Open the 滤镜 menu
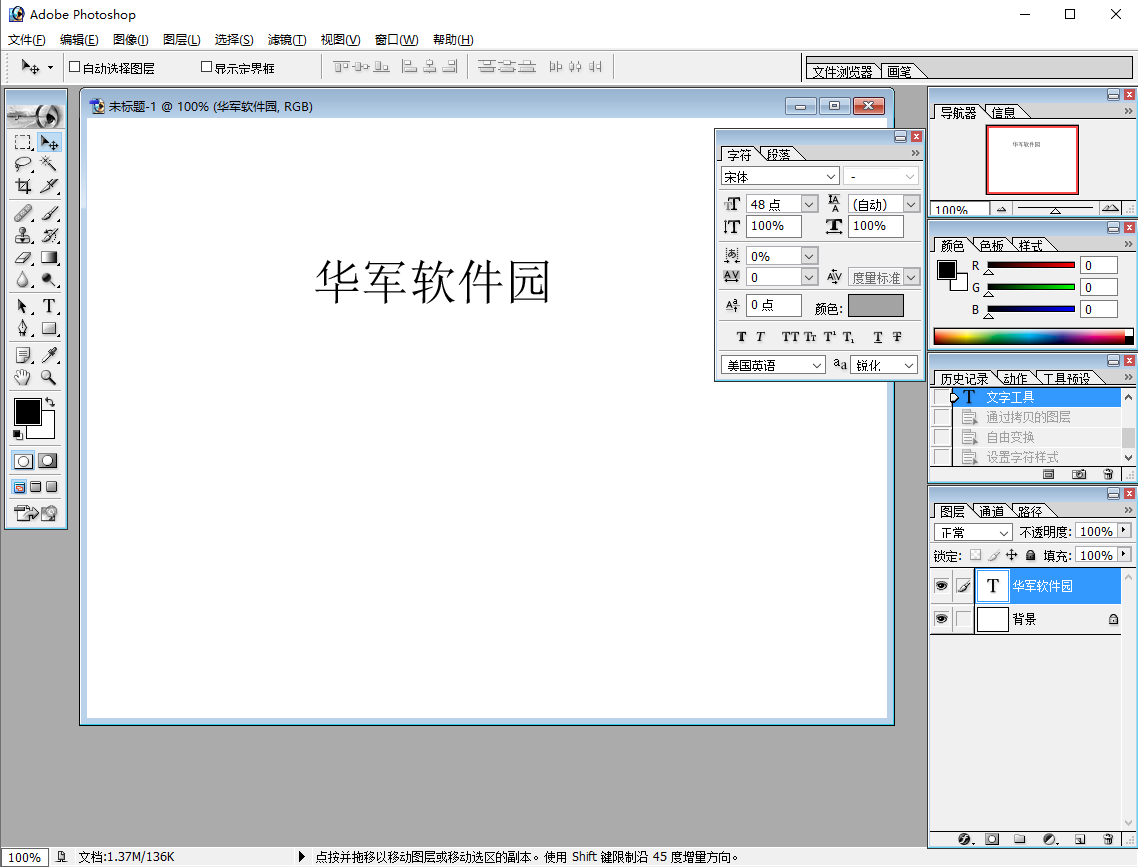 pyautogui.click(x=286, y=39)
